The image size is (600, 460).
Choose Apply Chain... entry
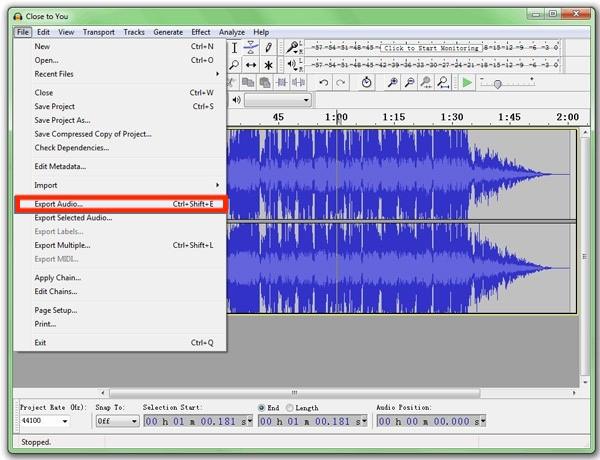[x=120, y=278]
